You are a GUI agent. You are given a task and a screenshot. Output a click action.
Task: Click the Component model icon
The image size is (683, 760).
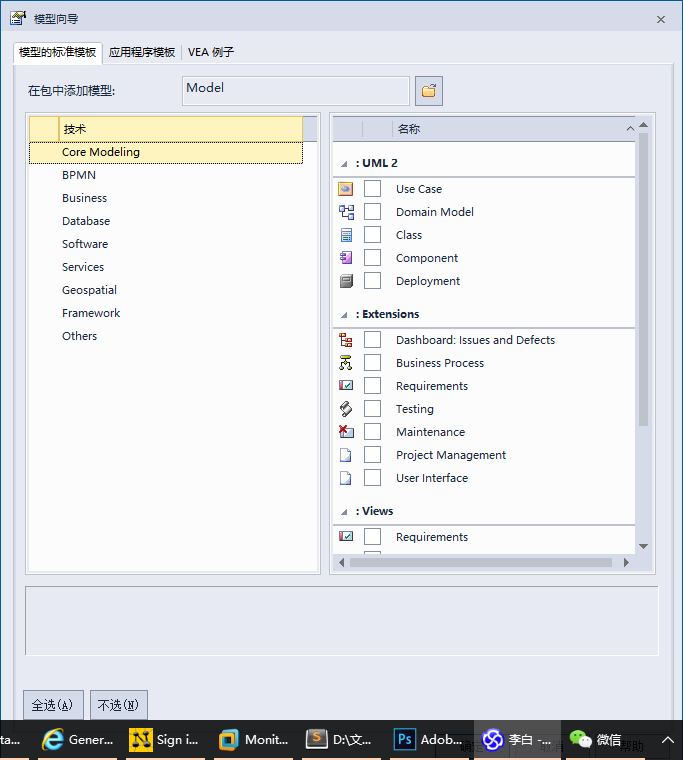346,258
